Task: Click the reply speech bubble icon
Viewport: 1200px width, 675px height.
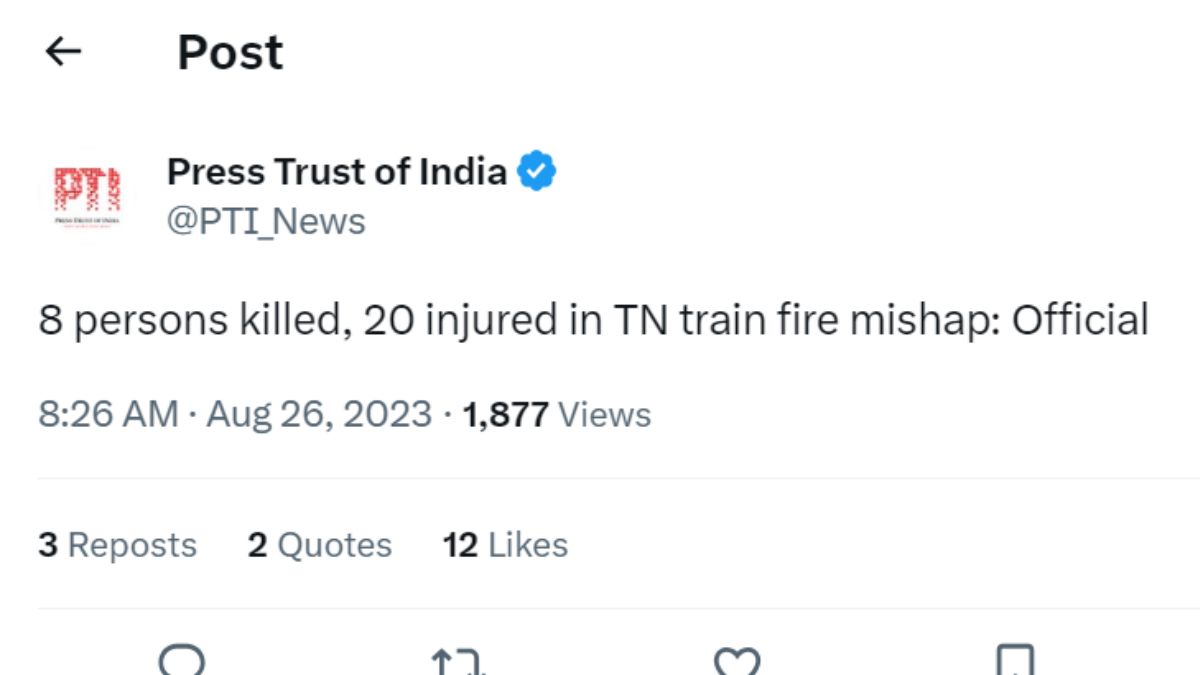Action: point(182,661)
